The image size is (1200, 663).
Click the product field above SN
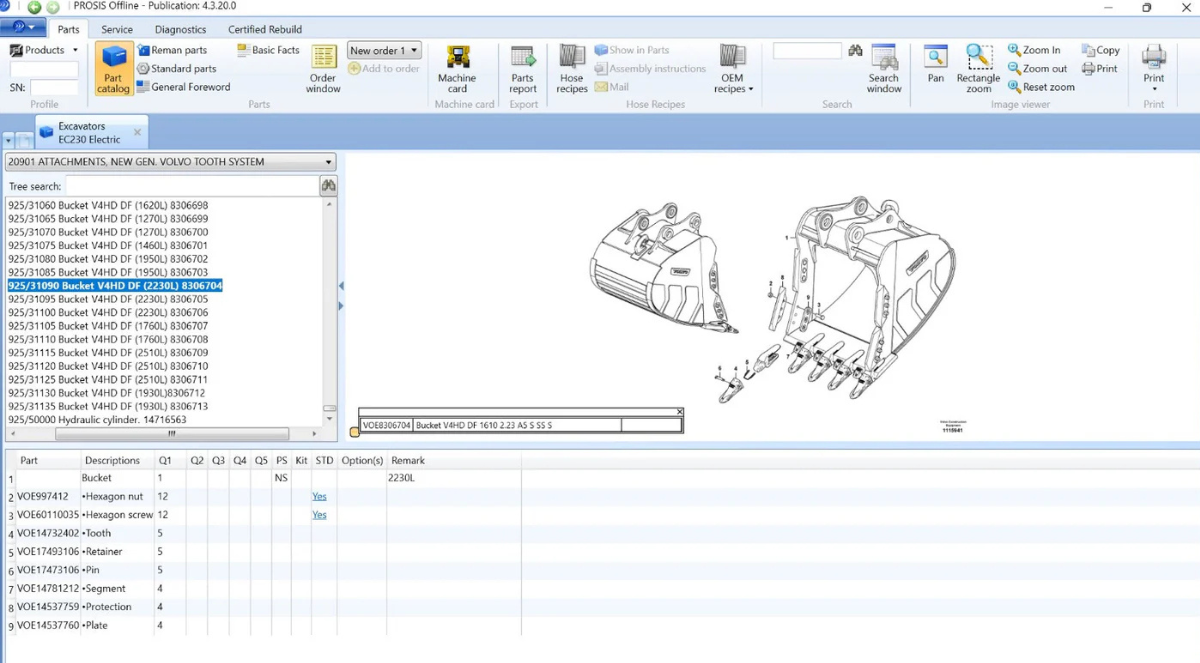[x=44, y=70]
